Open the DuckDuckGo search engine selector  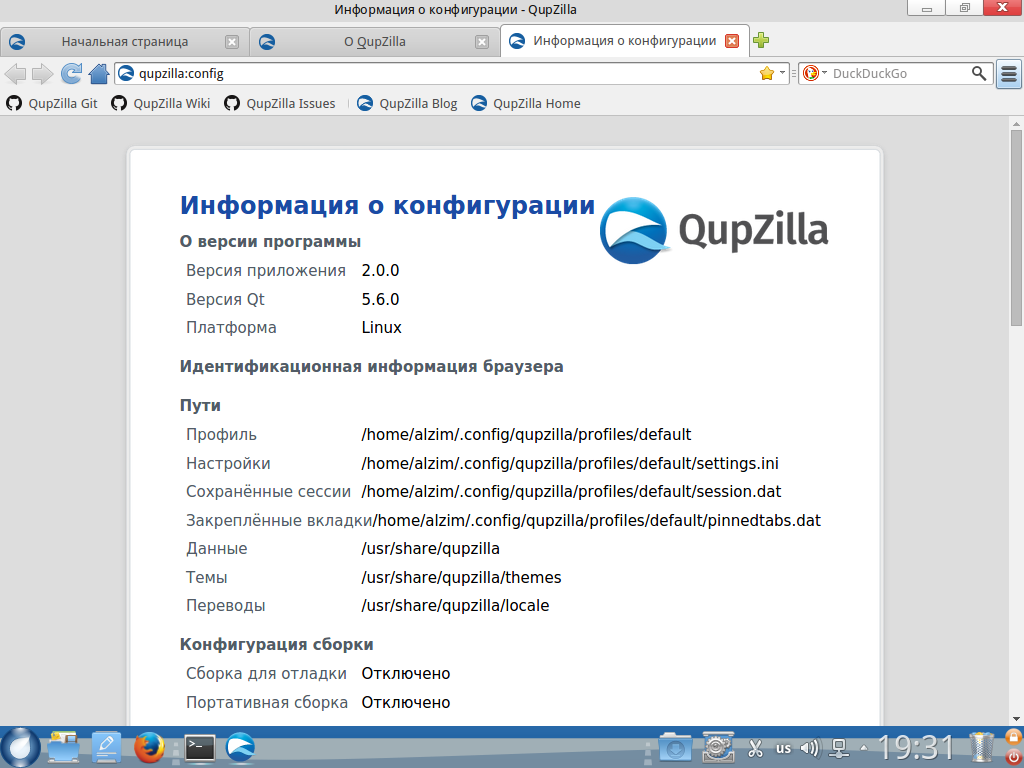[x=815, y=73]
